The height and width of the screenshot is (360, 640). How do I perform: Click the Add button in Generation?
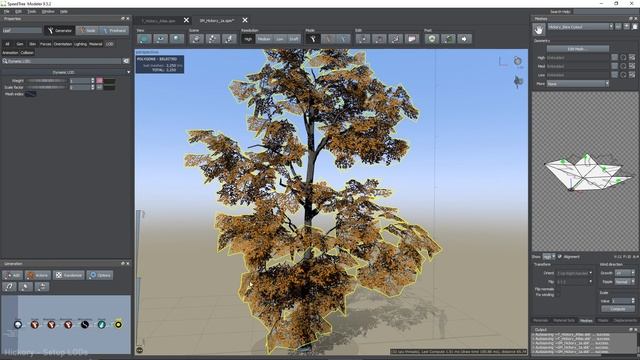[x=13, y=276]
